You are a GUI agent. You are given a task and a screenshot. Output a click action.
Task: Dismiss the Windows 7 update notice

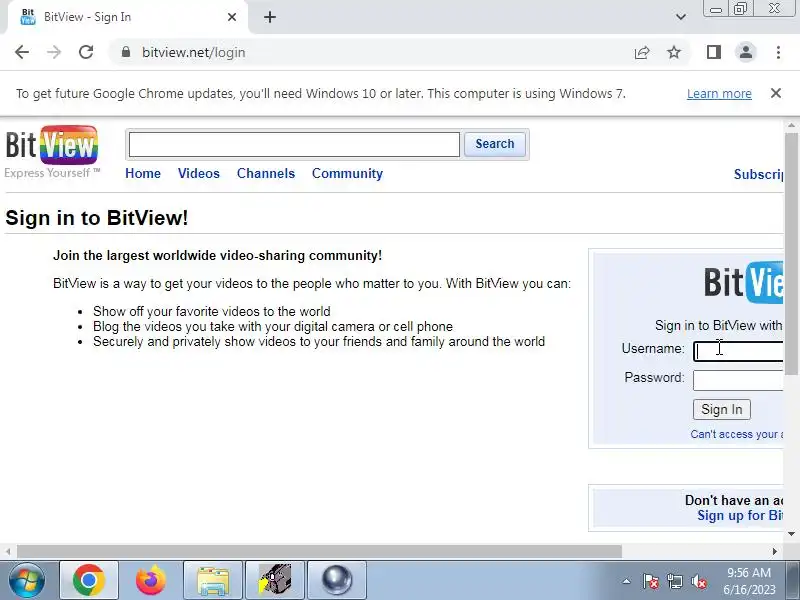click(776, 93)
